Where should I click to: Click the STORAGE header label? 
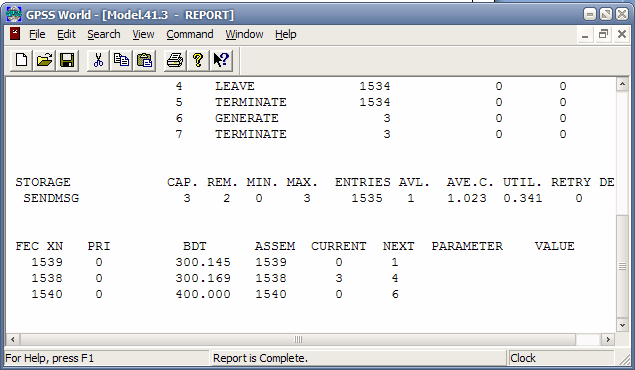pyautogui.click(x=43, y=182)
